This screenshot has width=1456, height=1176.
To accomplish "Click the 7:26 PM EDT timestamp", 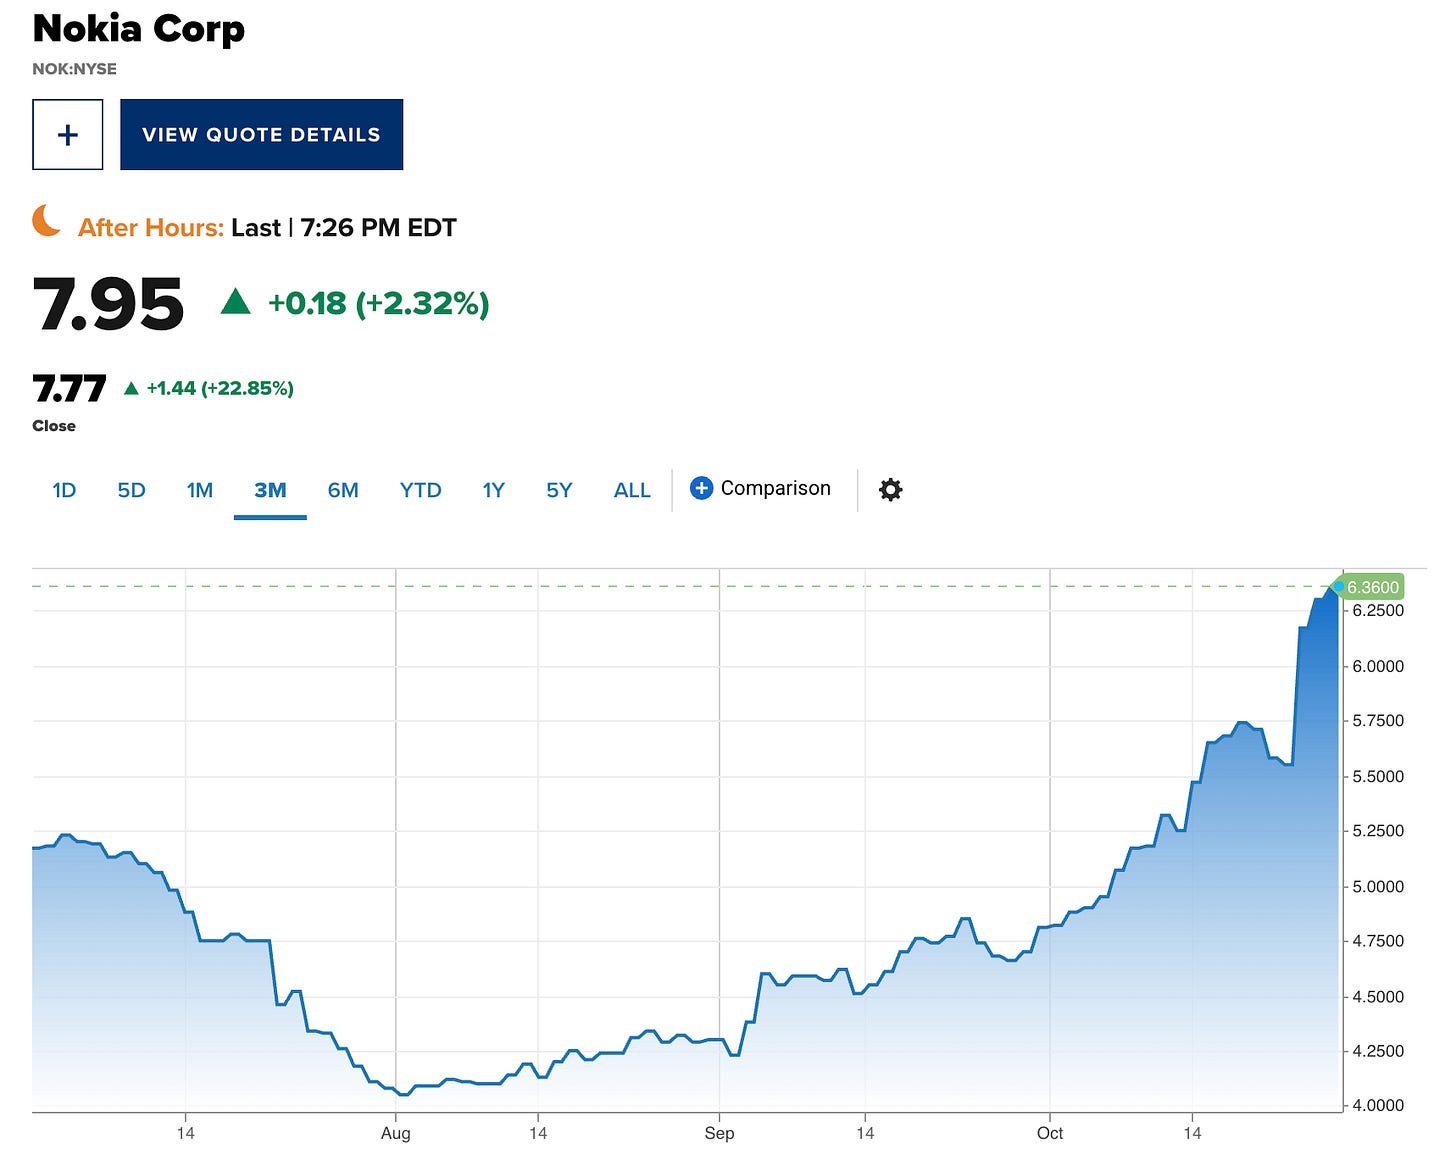I will click(378, 228).
